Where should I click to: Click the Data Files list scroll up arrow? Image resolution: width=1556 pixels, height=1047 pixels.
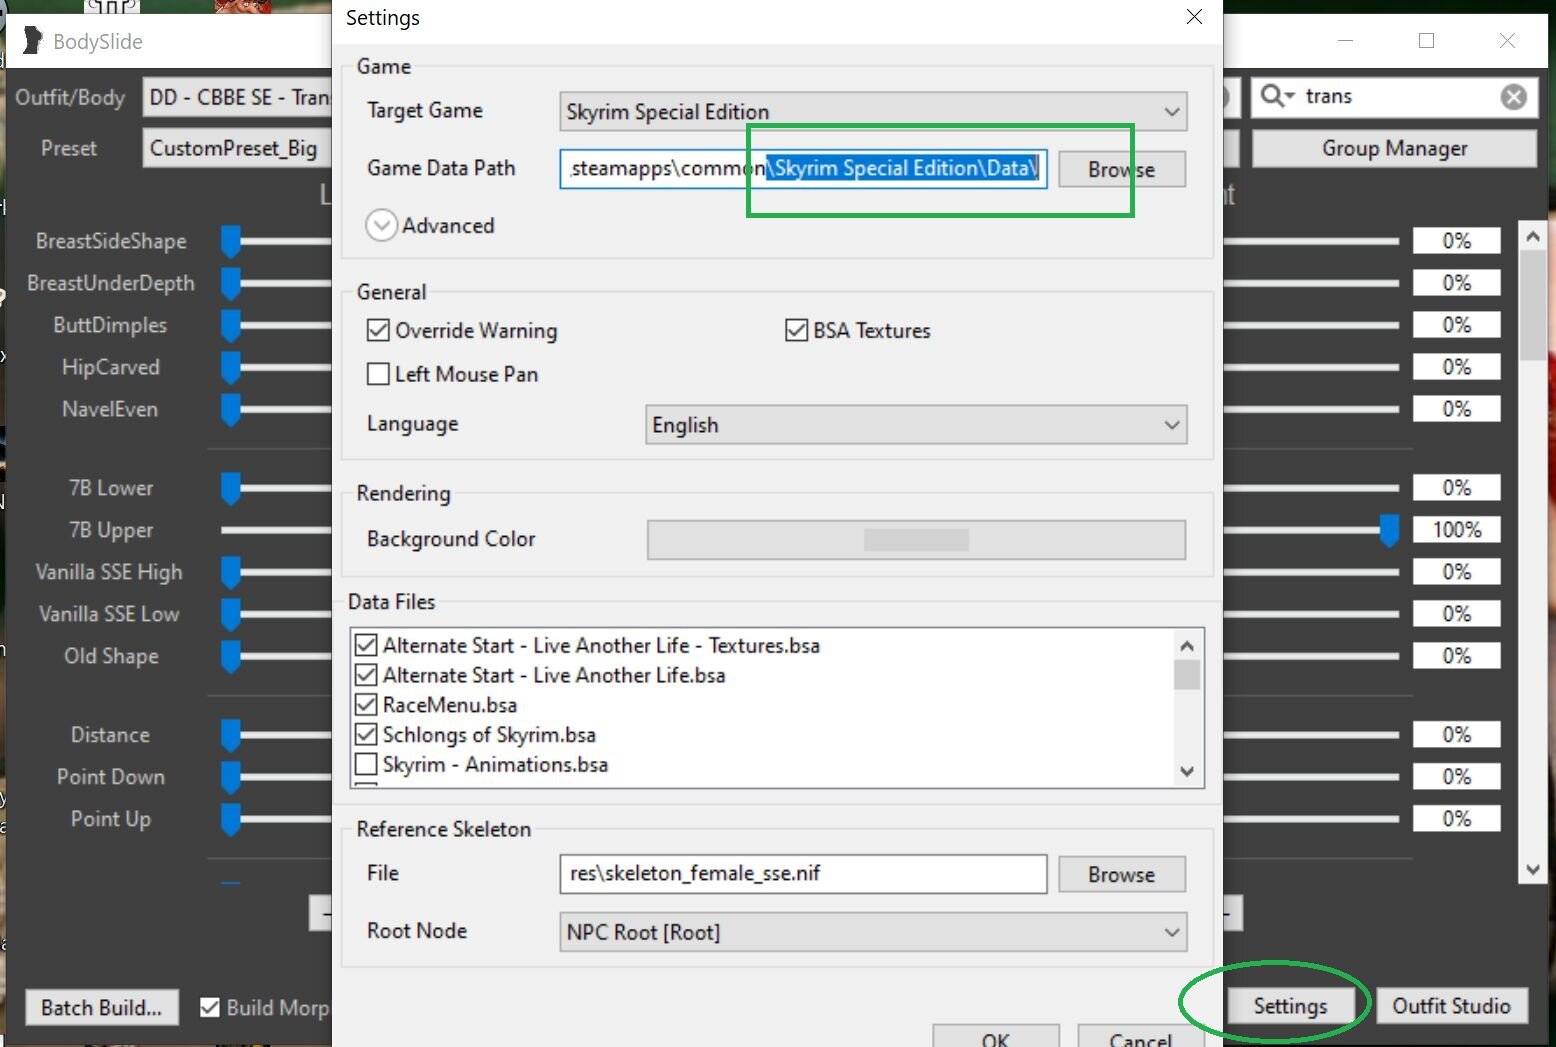click(1187, 646)
